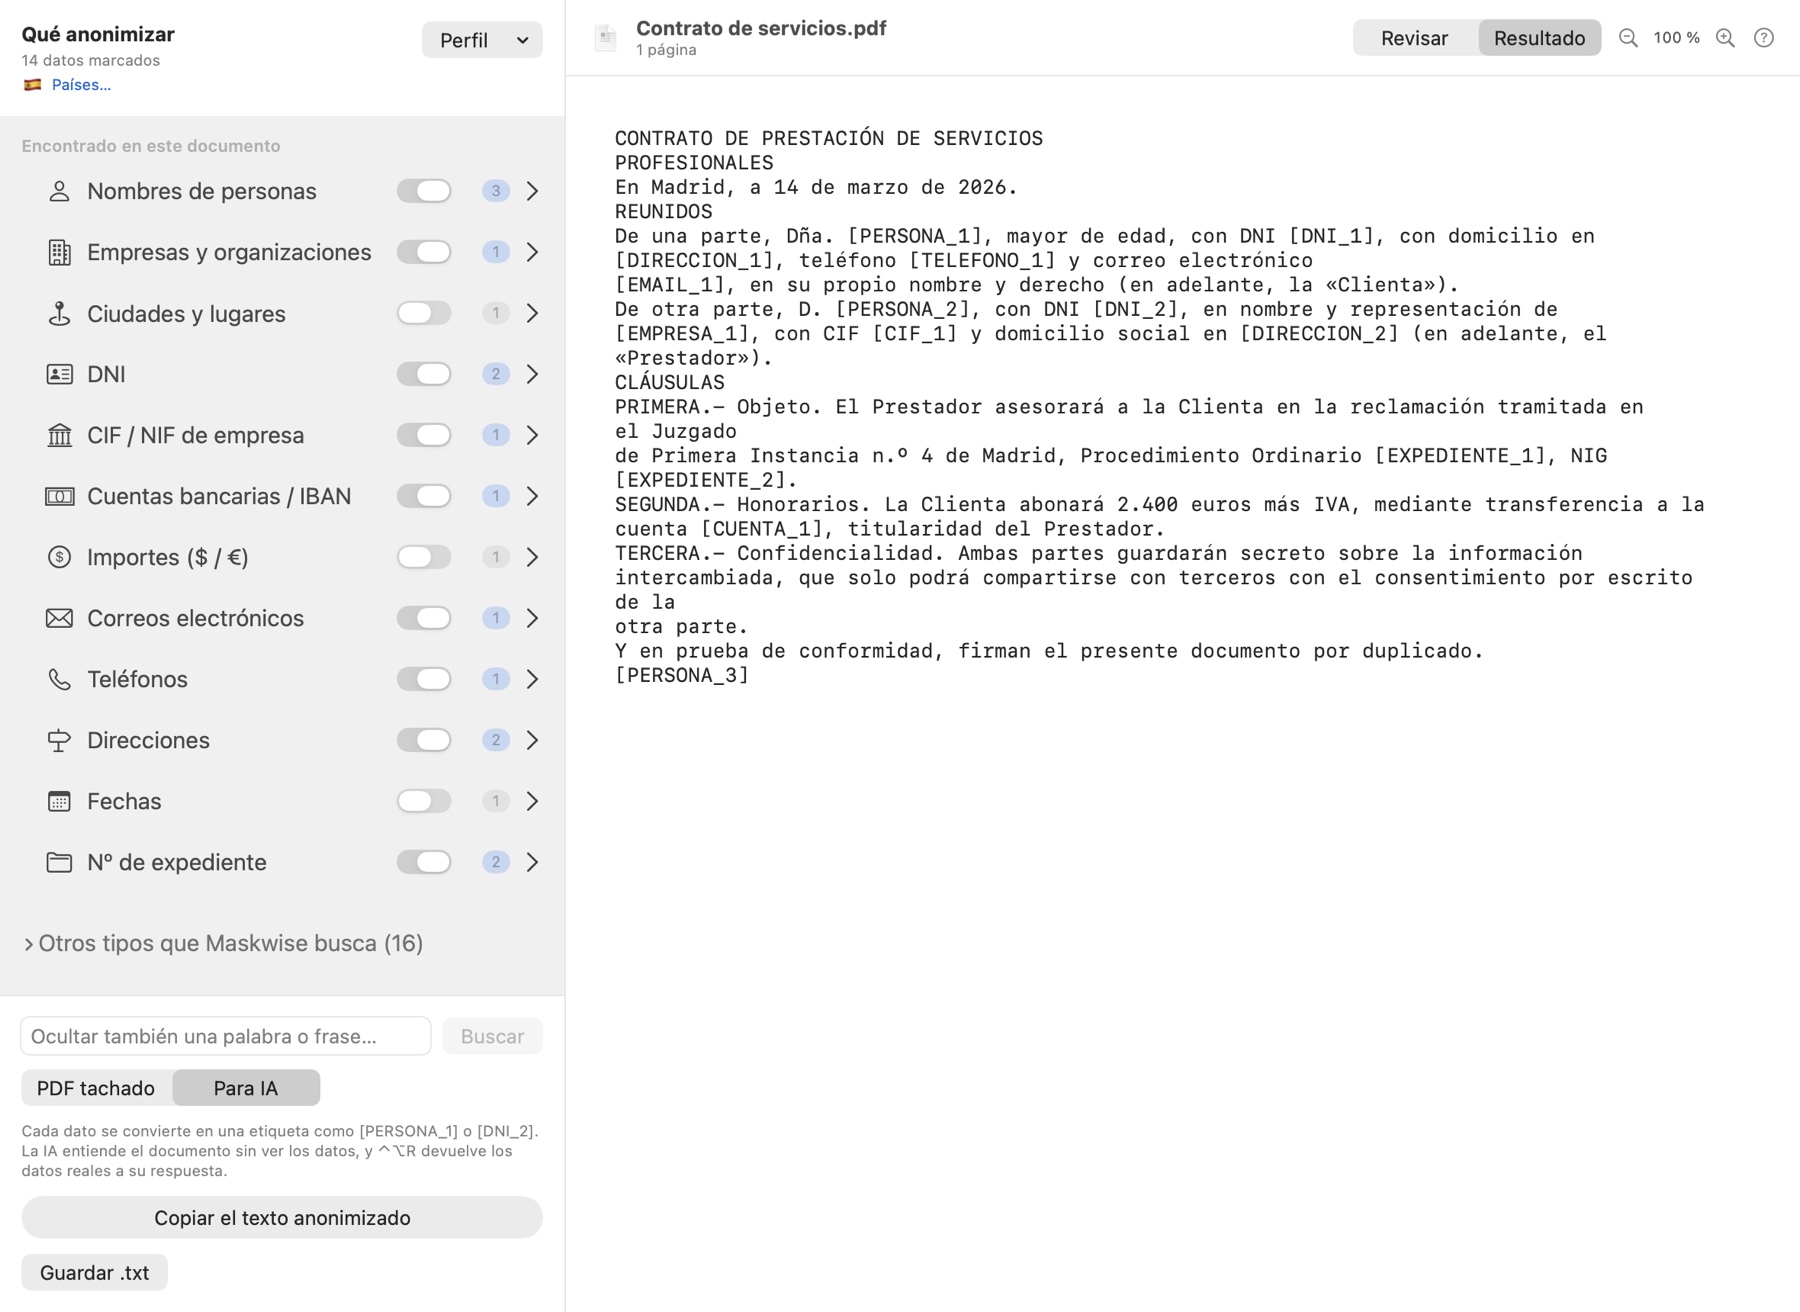
Task: Expand the CIF / NIF de empresa chevron
Action: (x=533, y=435)
